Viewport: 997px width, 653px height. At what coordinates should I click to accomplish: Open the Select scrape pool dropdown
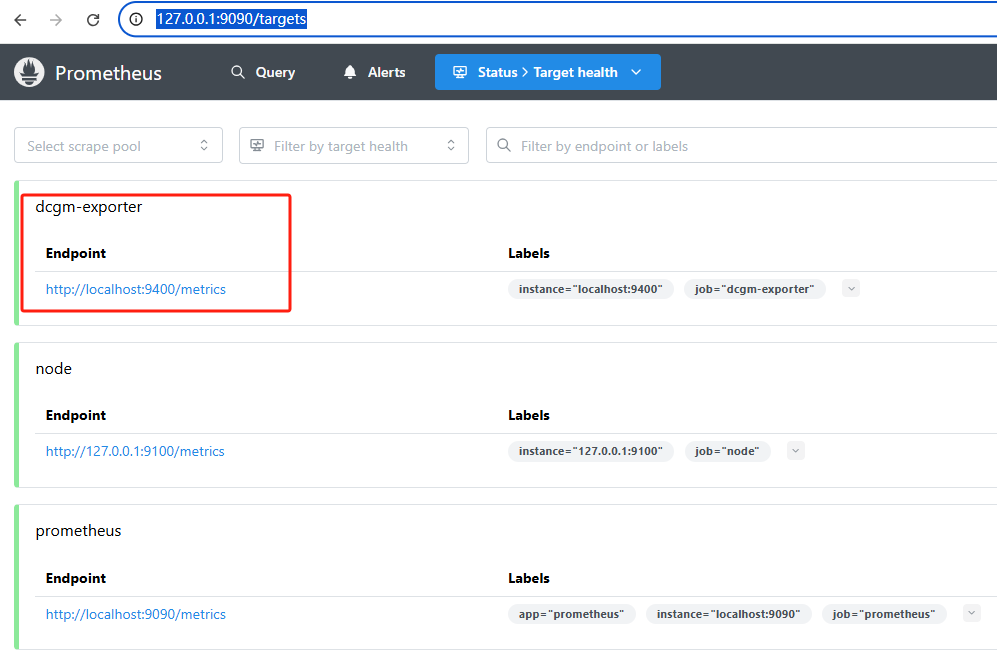click(x=118, y=146)
